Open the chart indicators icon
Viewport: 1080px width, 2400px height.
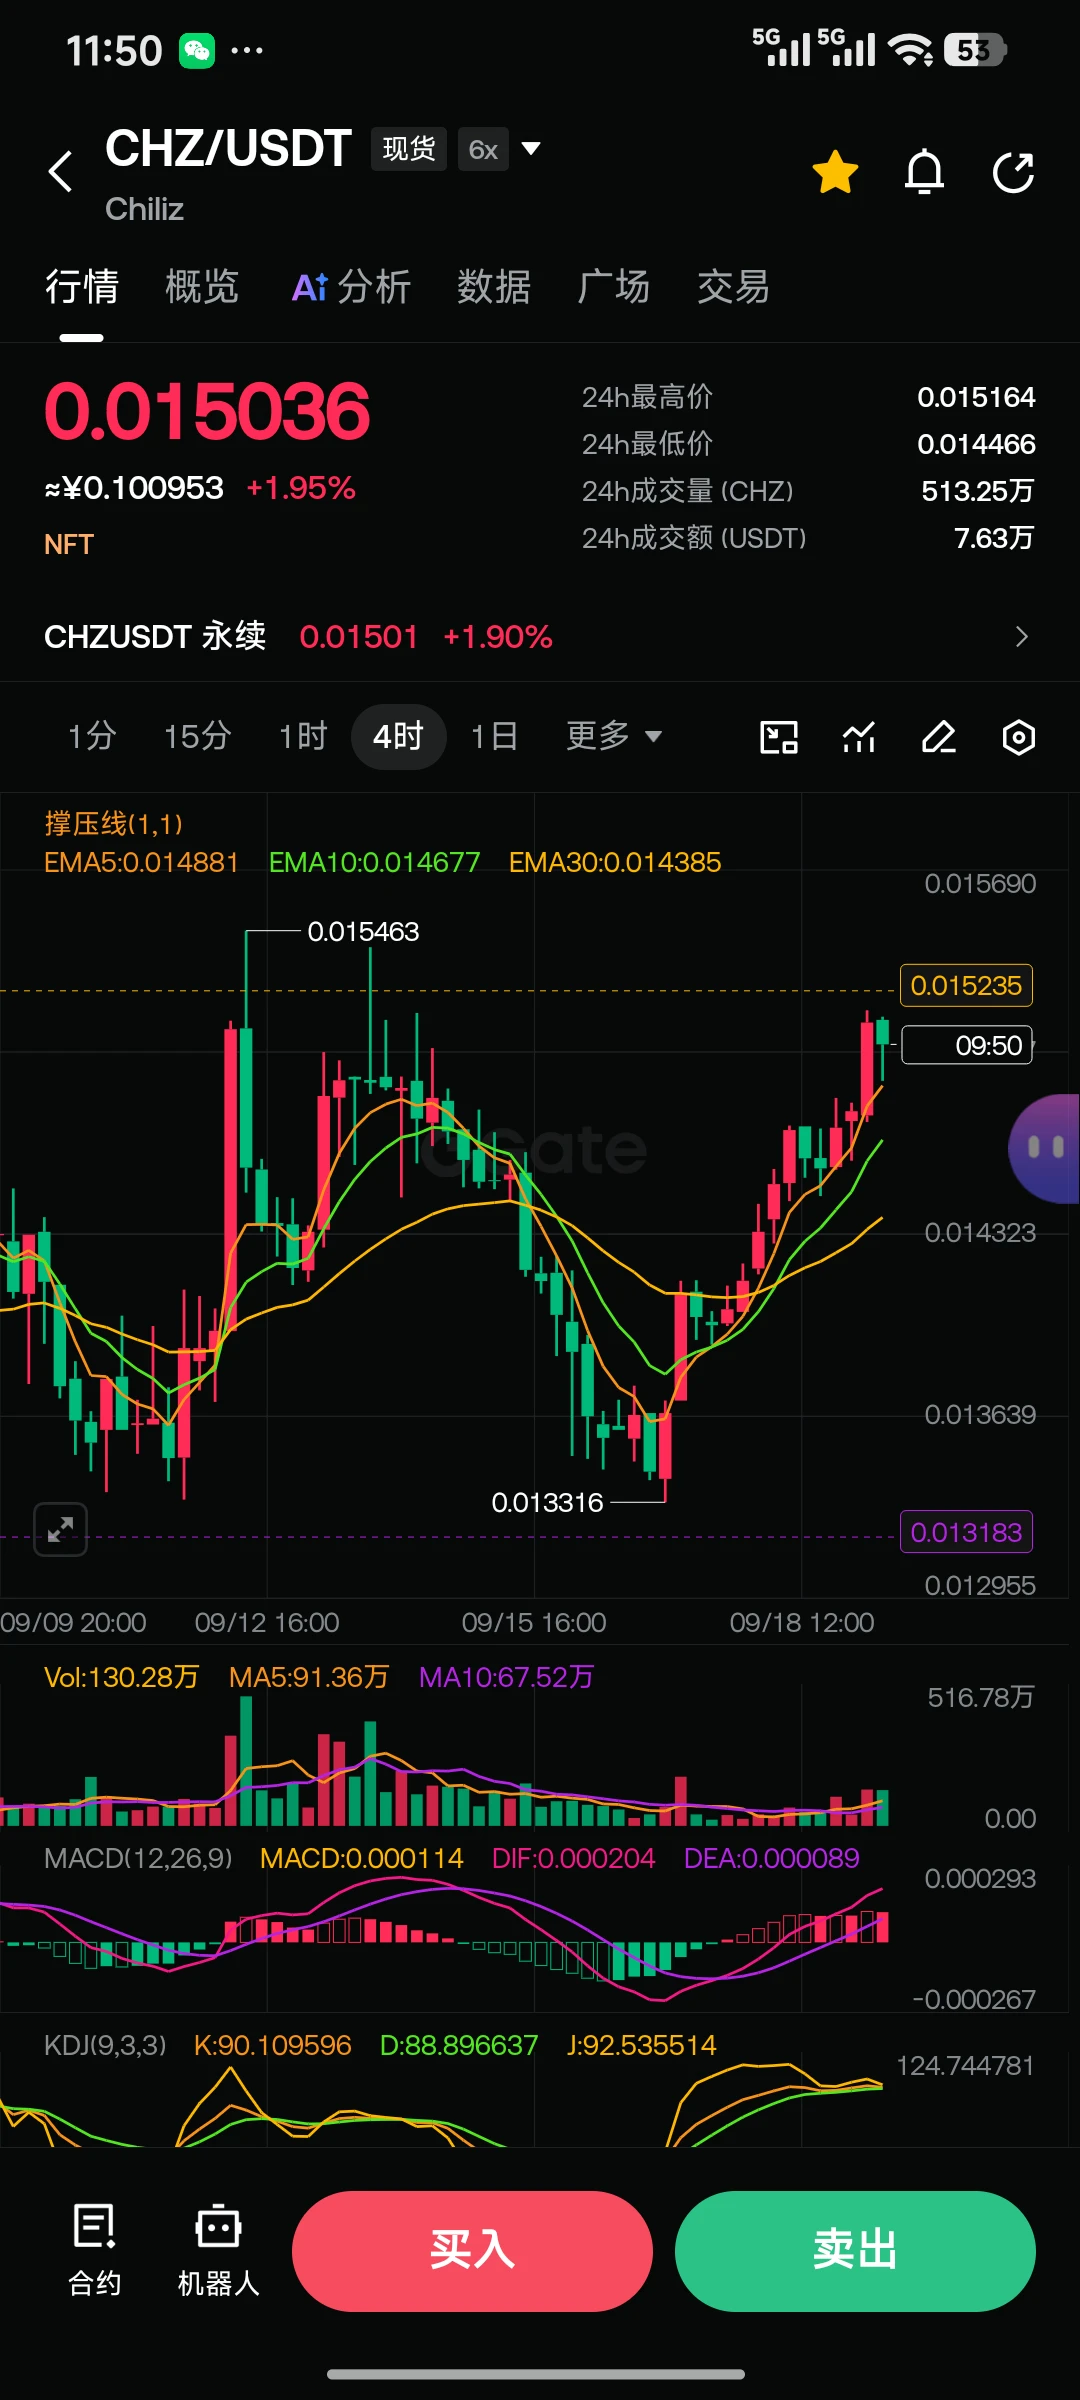pos(859,737)
